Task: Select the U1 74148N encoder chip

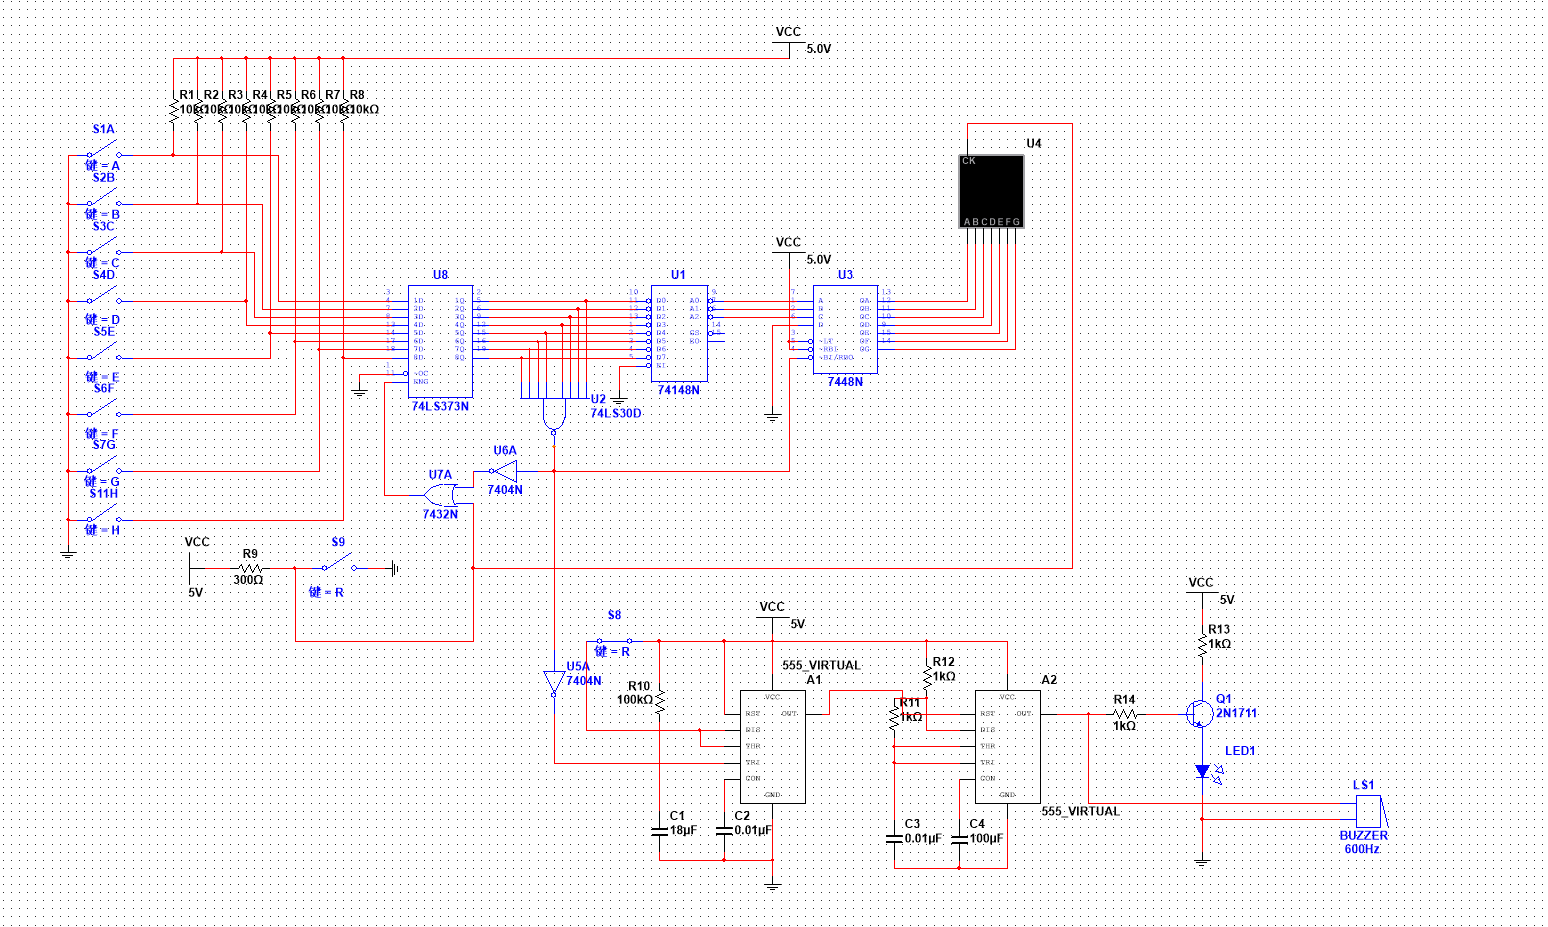Action: pyautogui.click(x=679, y=333)
